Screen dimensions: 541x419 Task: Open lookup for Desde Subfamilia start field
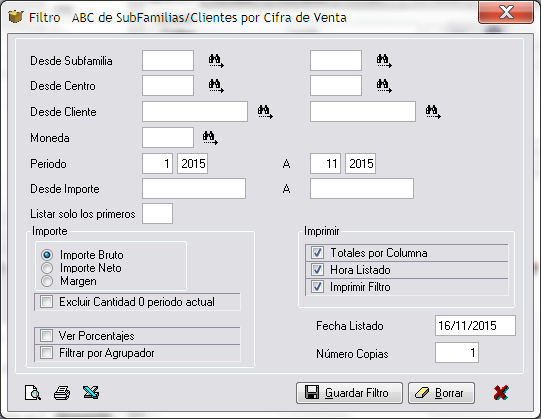point(216,61)
